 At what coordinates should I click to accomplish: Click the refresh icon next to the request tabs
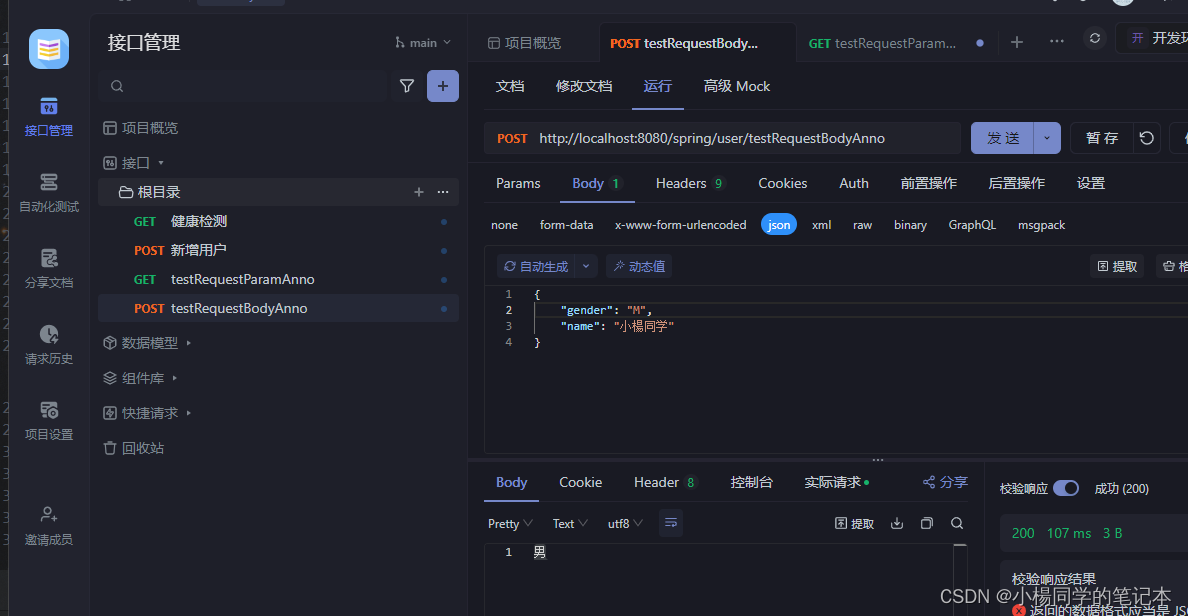pyautogui.click(x=1094, y=38)
